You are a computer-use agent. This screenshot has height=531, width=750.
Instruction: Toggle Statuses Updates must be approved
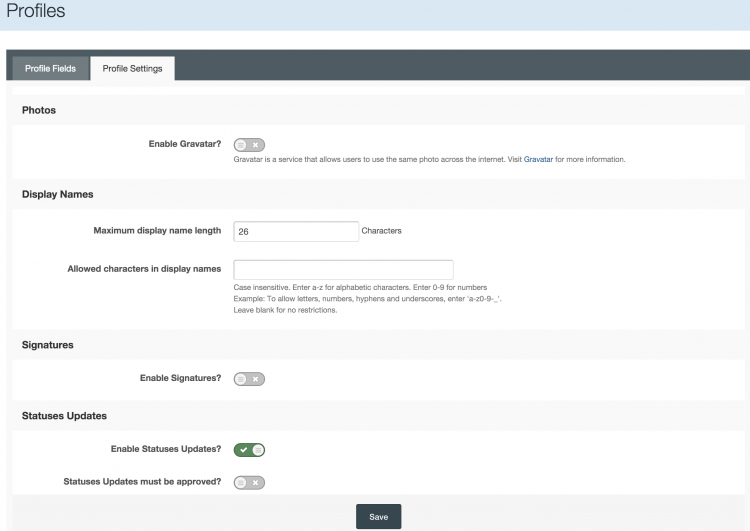(249, 482)
